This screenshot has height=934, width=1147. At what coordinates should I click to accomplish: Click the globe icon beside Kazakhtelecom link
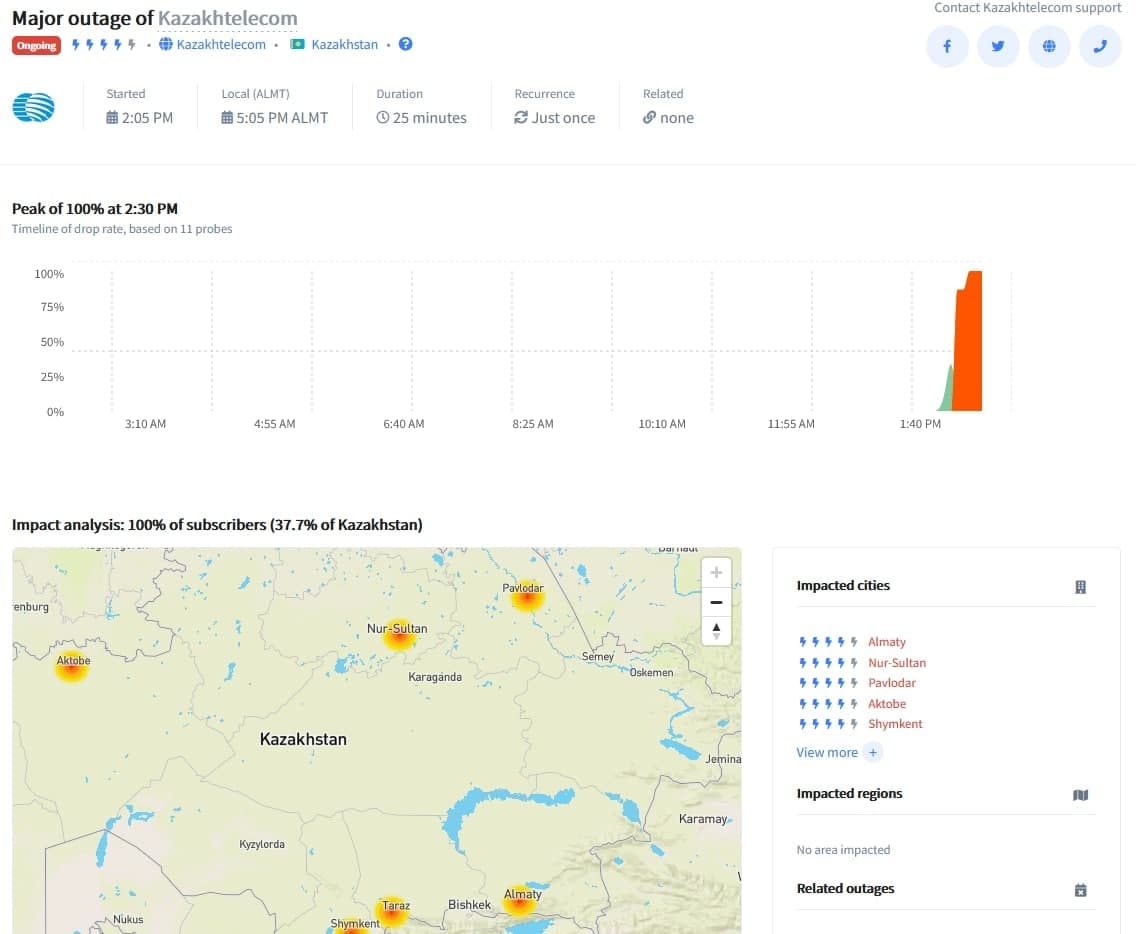[166, 44]
